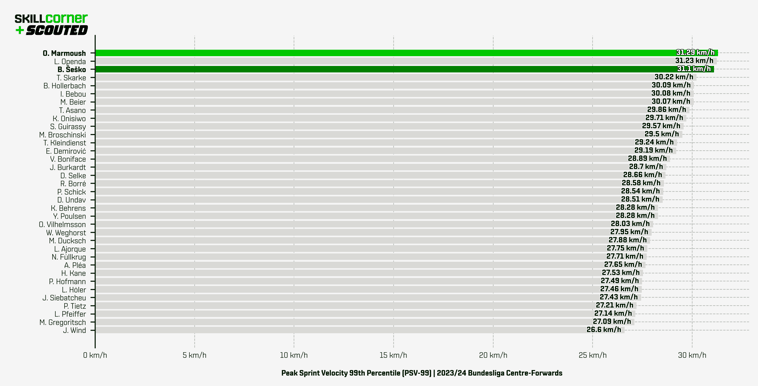Select the 0 km/h axis tick label
758x386 pixels.
(x=95, y=356)
